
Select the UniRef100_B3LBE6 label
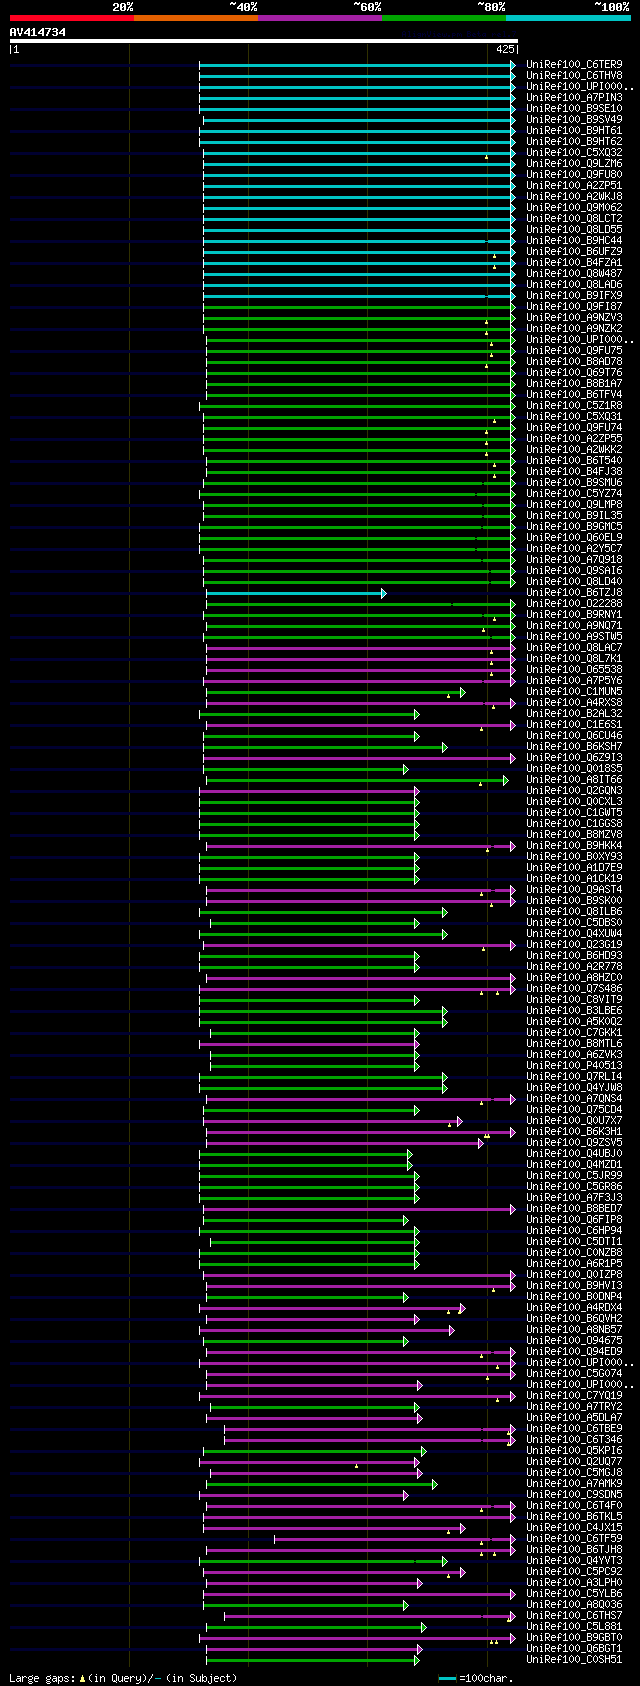574,1011
